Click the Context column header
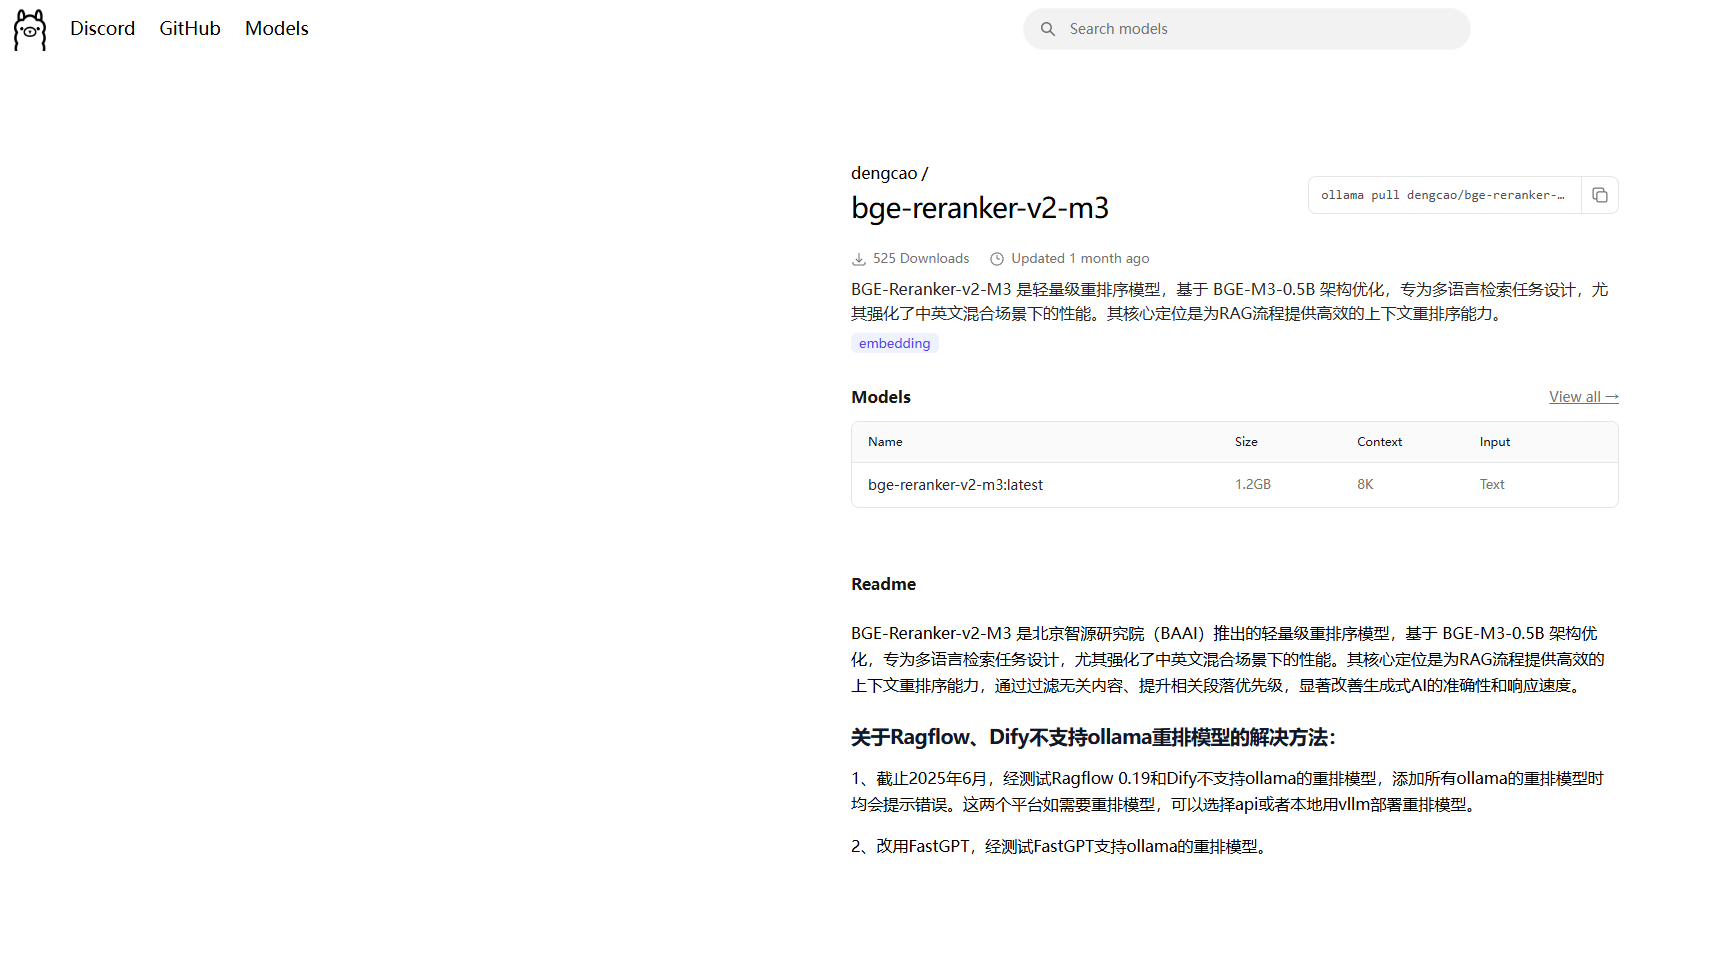Screen dimensions: 1735x965 click(x=1379, y=442)
